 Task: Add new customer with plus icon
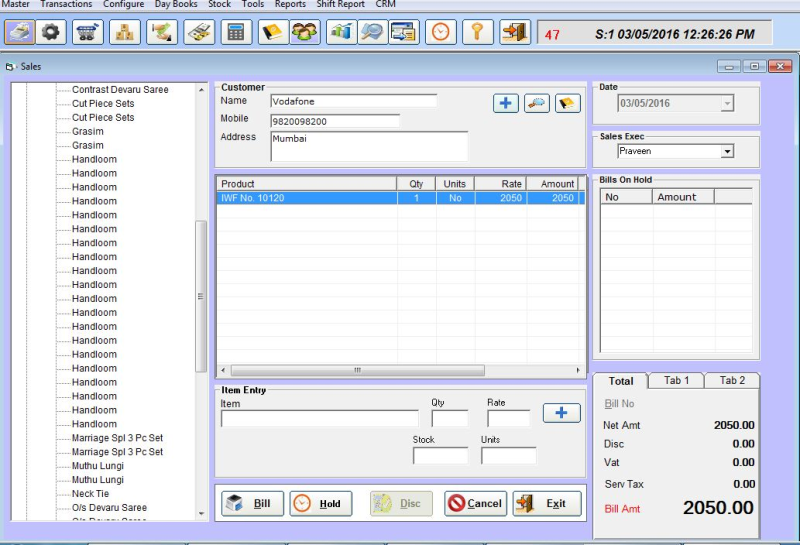tap(506, 103)
